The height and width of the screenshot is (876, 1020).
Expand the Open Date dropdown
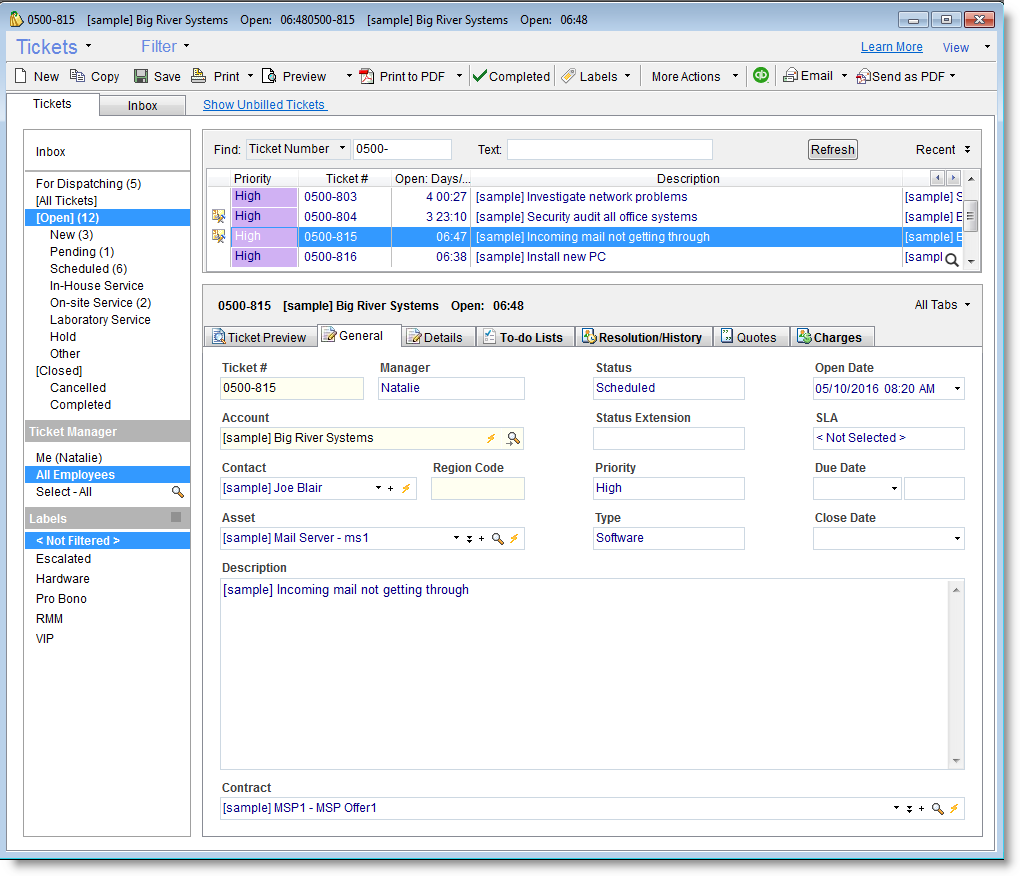click(x=957, y=388)
